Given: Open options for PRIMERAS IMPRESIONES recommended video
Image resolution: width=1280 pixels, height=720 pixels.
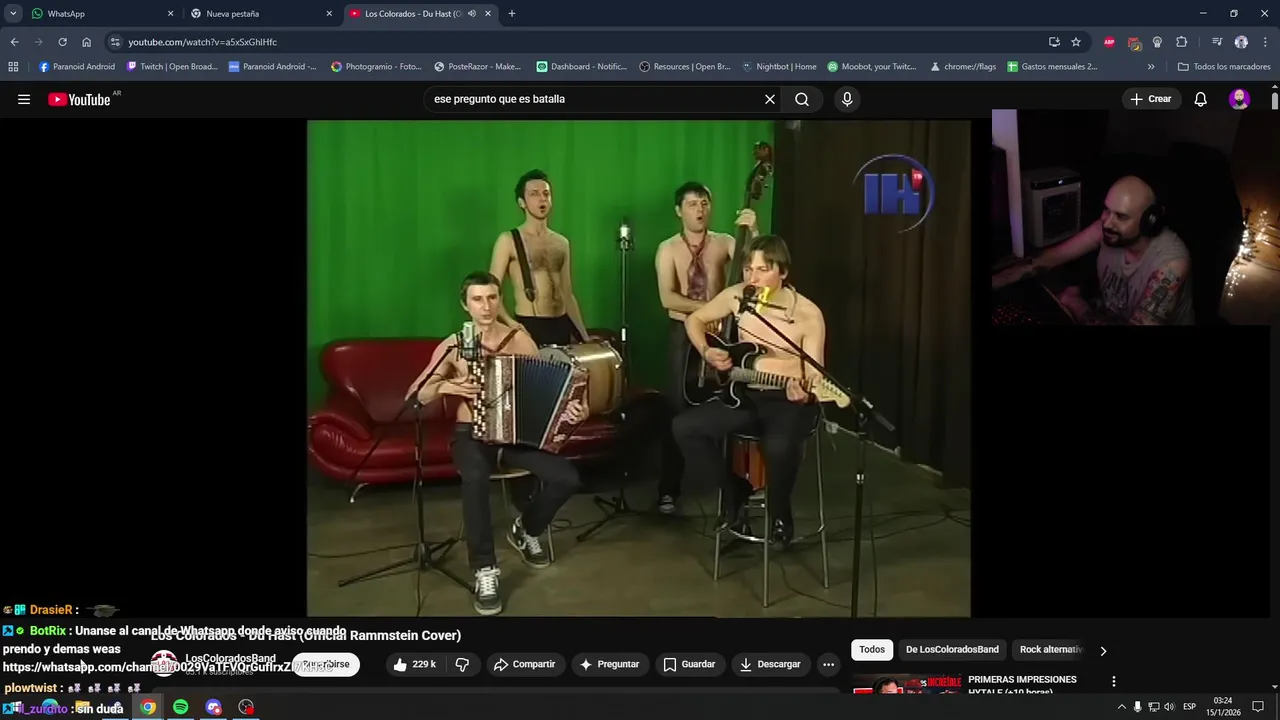Looking at the screenshot, I should click(x=1113, y=682).
